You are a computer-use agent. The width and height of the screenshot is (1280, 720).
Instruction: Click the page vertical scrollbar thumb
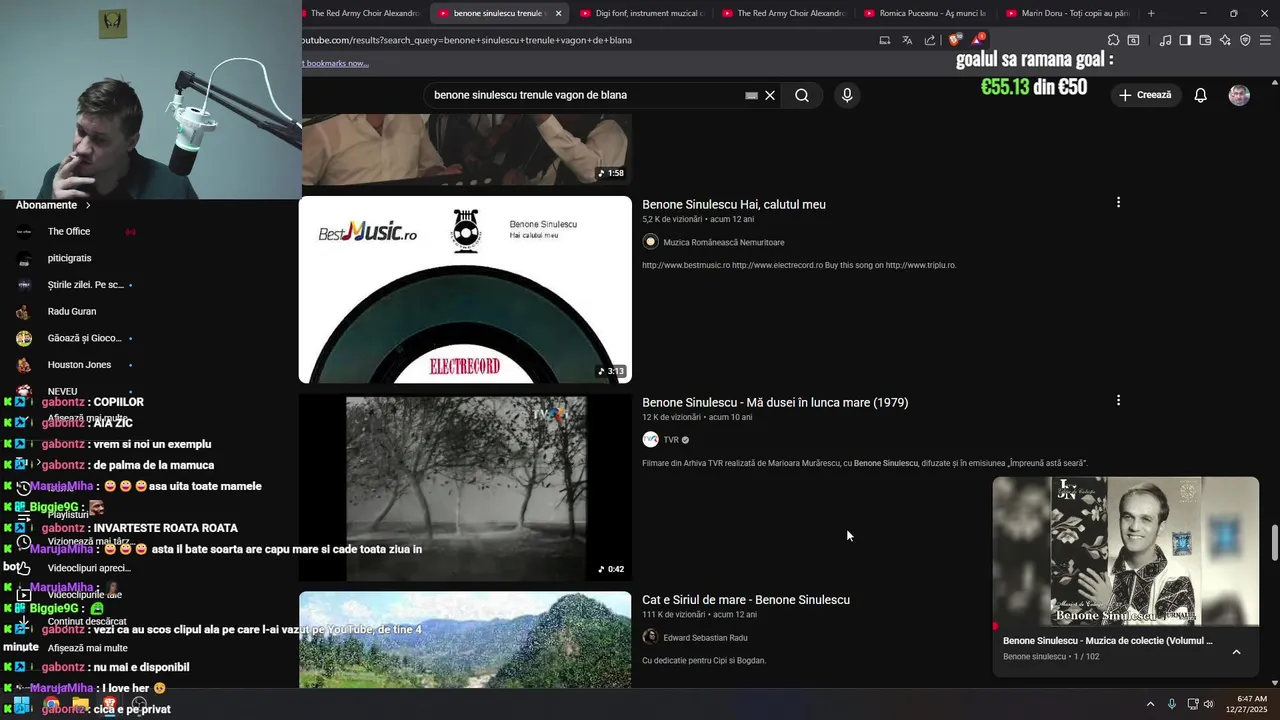click(1274, 543)
